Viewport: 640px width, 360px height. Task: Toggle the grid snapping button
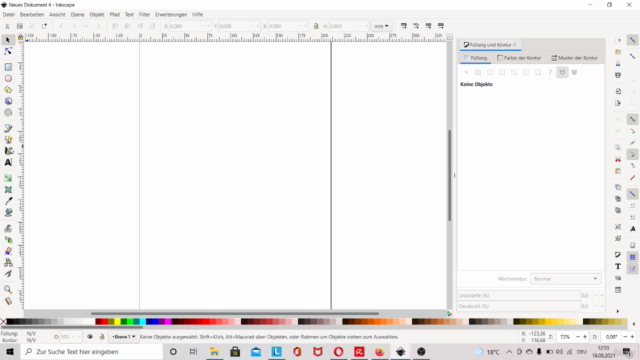click(x=632, y=257)
